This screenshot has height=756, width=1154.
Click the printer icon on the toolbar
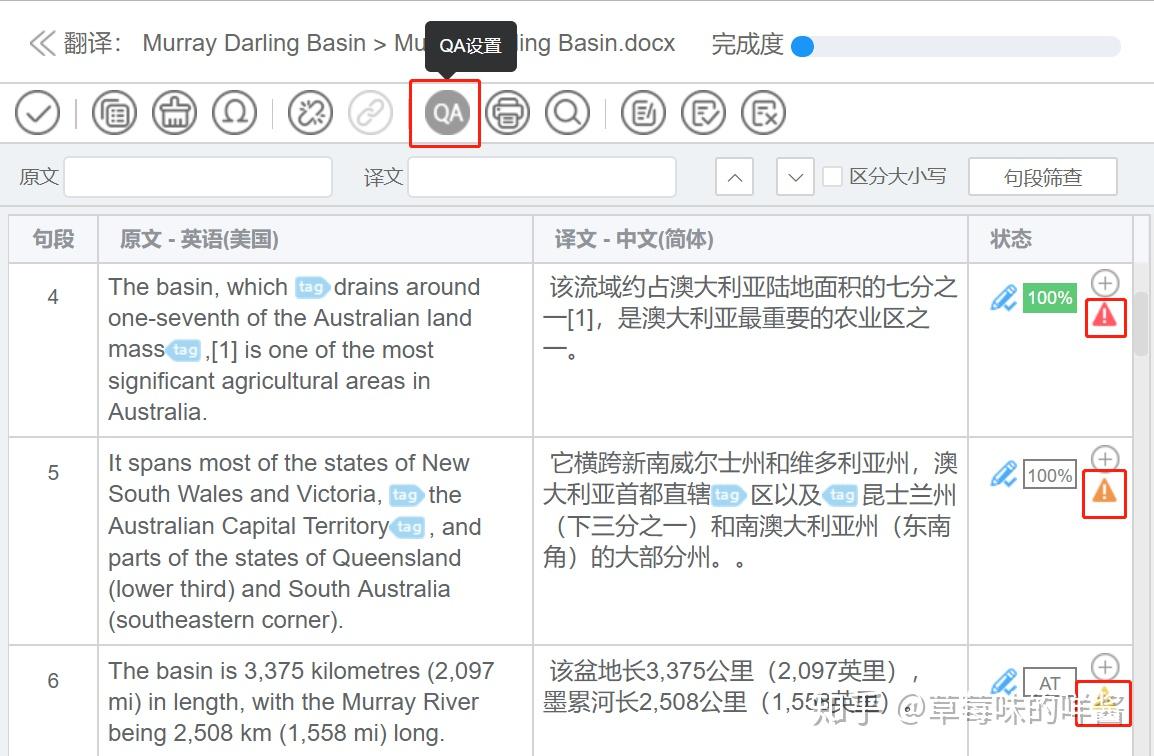[507, 112]
